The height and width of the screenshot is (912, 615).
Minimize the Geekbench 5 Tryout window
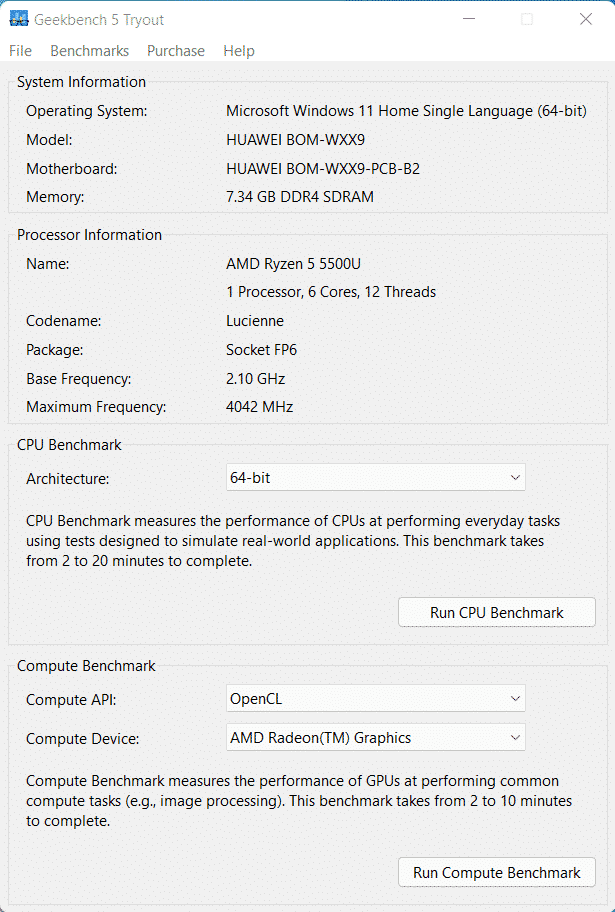pyautogui.click(x=468, y=19)
